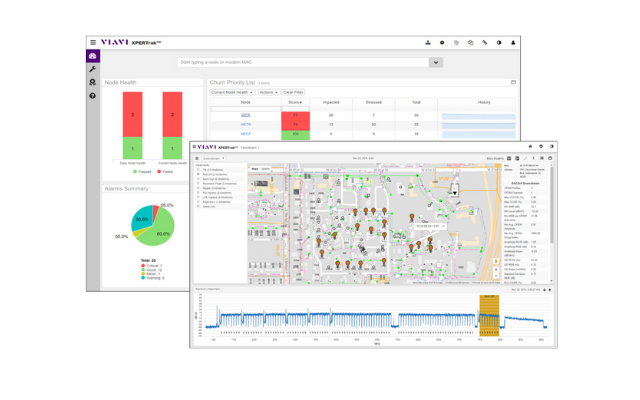The image size is (640, 400).
Task: Click Impacted column header
Action: pos(331,102)
